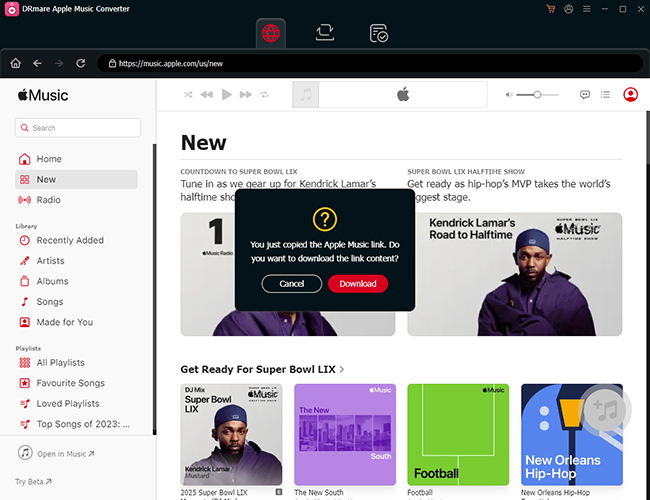Click New Orleans Hip-Hop caption text
650x500 pixels.
pos(555,492)
